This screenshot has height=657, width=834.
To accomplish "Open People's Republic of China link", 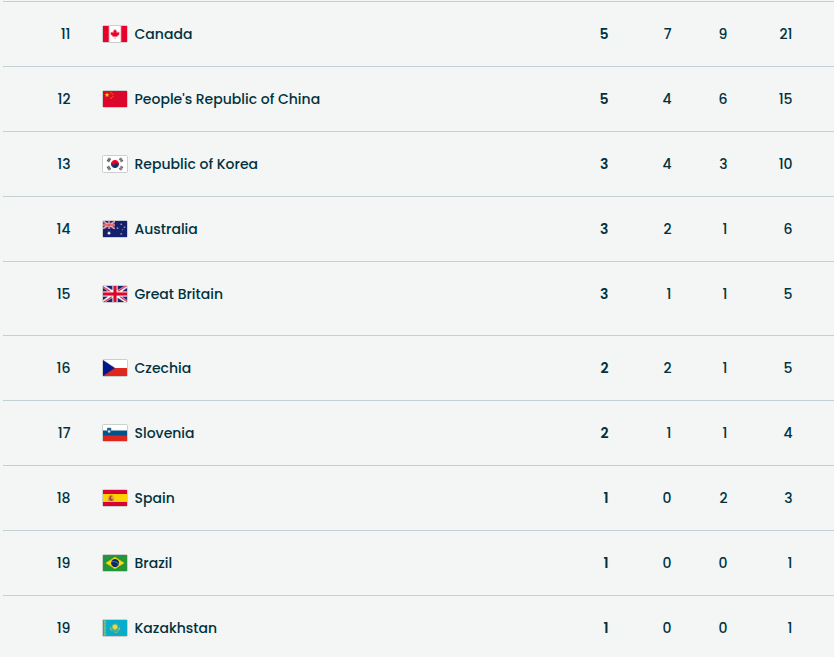I will click(x=227, y=99).
